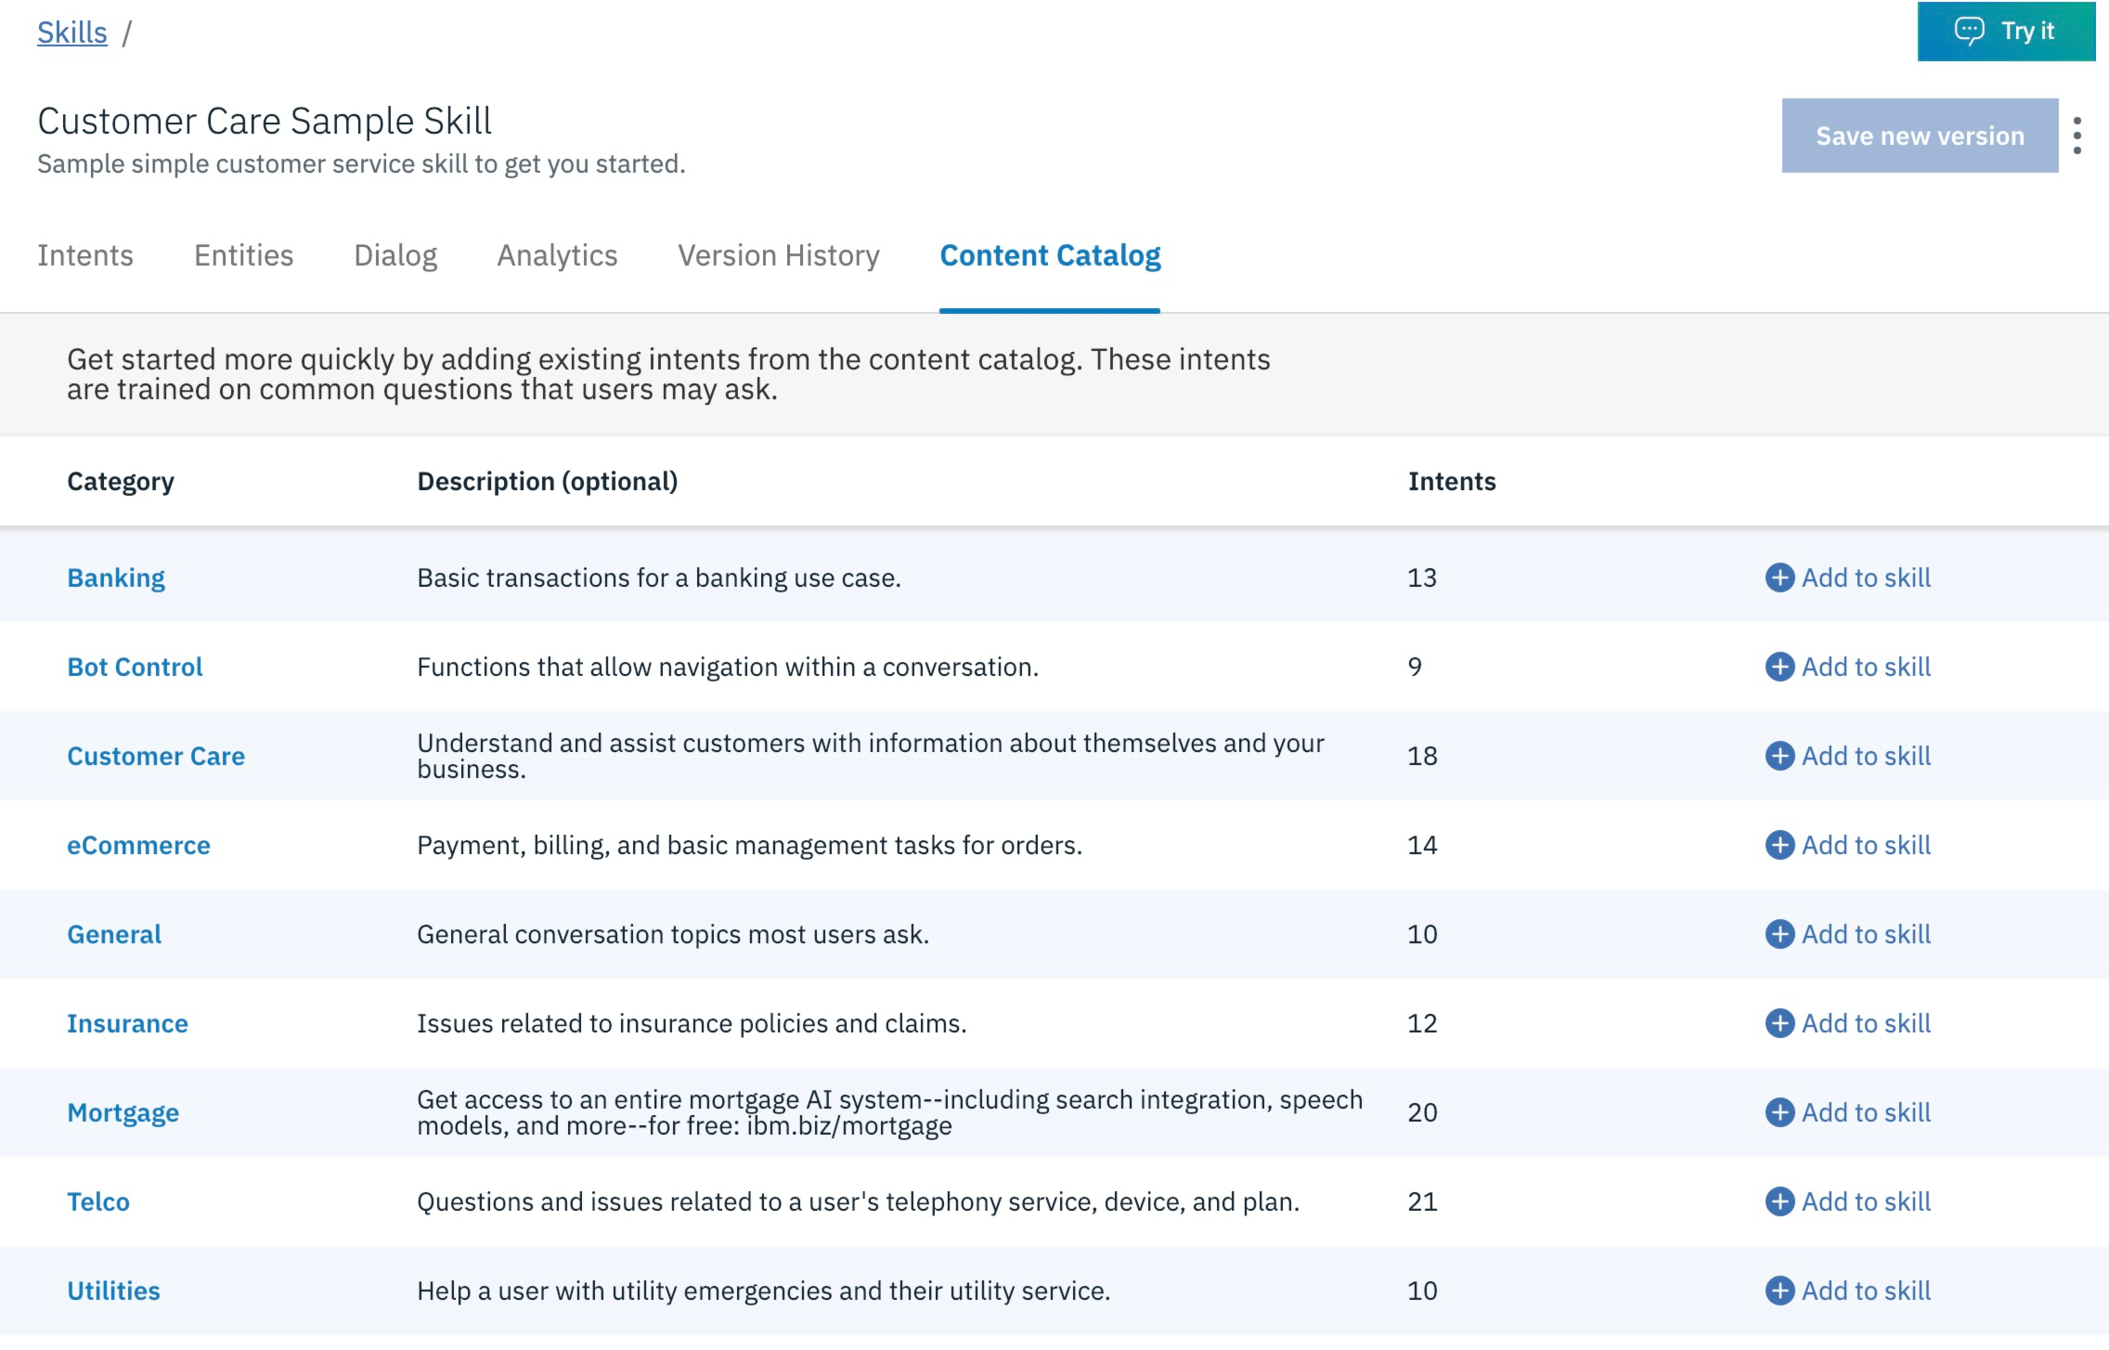Click Mortgage row's add plus icon
The height and width of the screenshot is (1350, 2109).
1779,1111
